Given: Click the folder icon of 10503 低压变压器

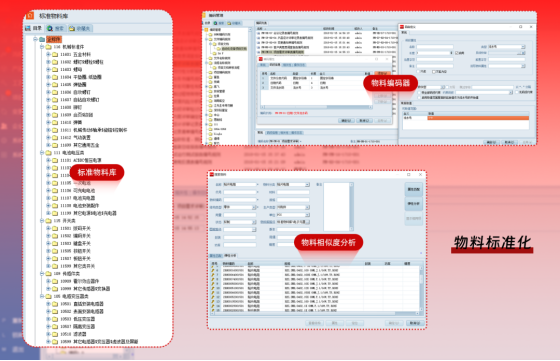Looking at the screenshot, I should (x=55, y=319).
